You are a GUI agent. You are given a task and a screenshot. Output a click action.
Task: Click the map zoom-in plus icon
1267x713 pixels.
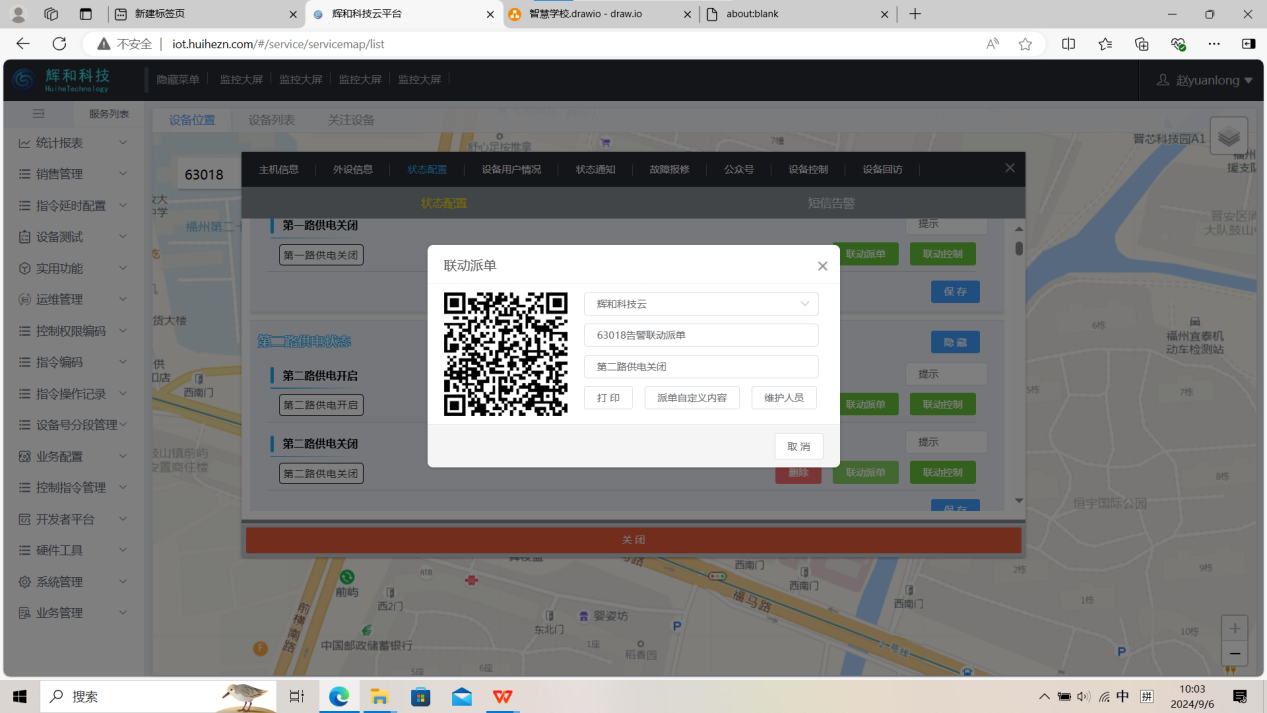pos(1234,628)
